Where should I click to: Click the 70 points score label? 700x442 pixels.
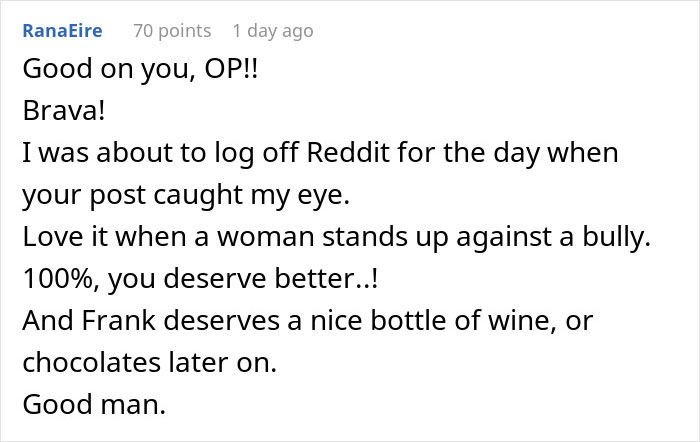172,31
